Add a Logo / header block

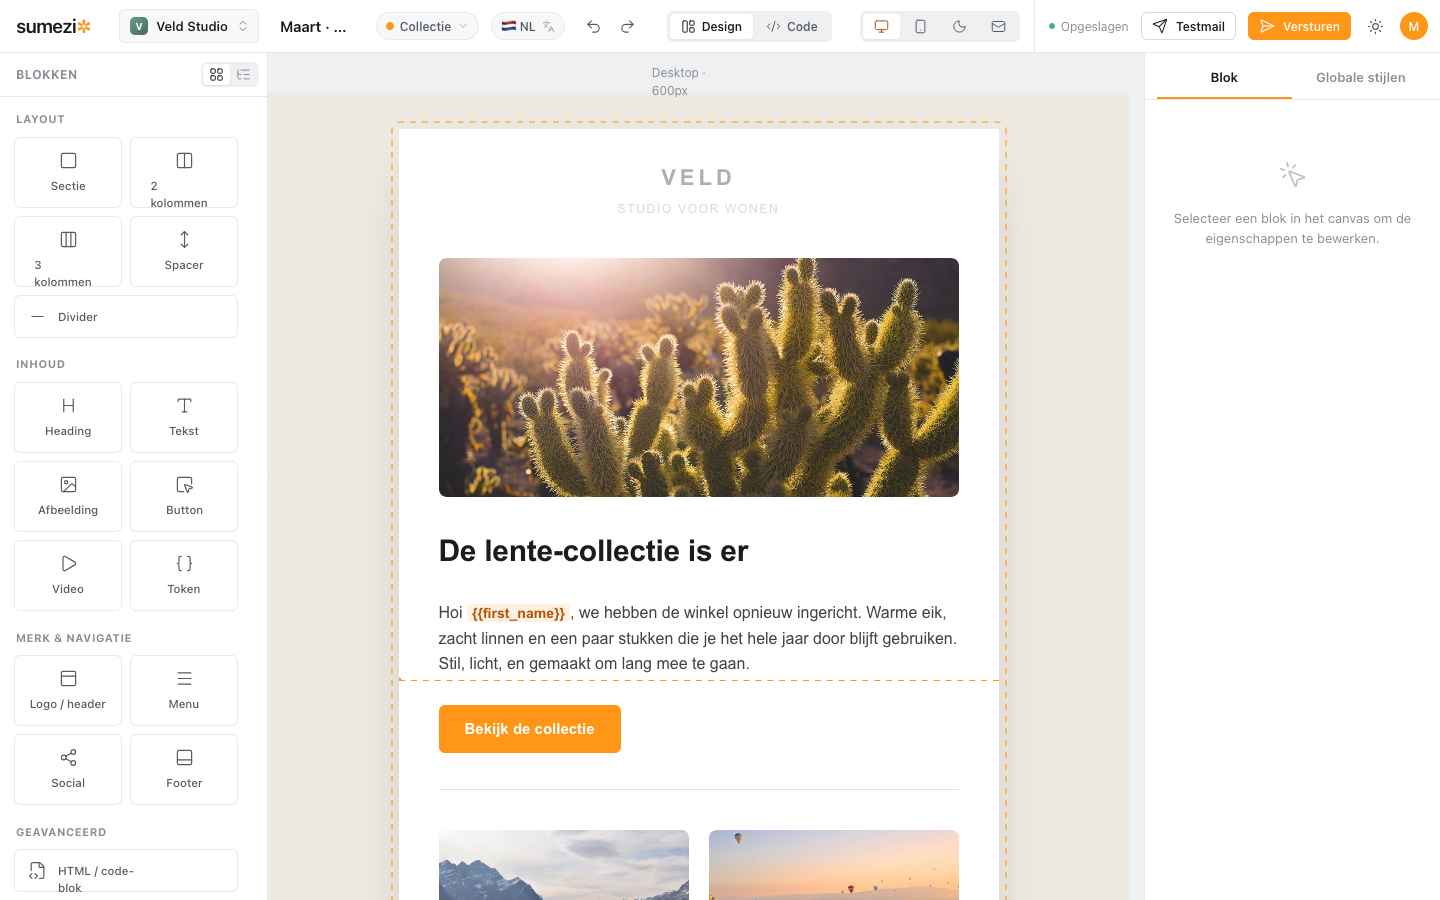68,690
